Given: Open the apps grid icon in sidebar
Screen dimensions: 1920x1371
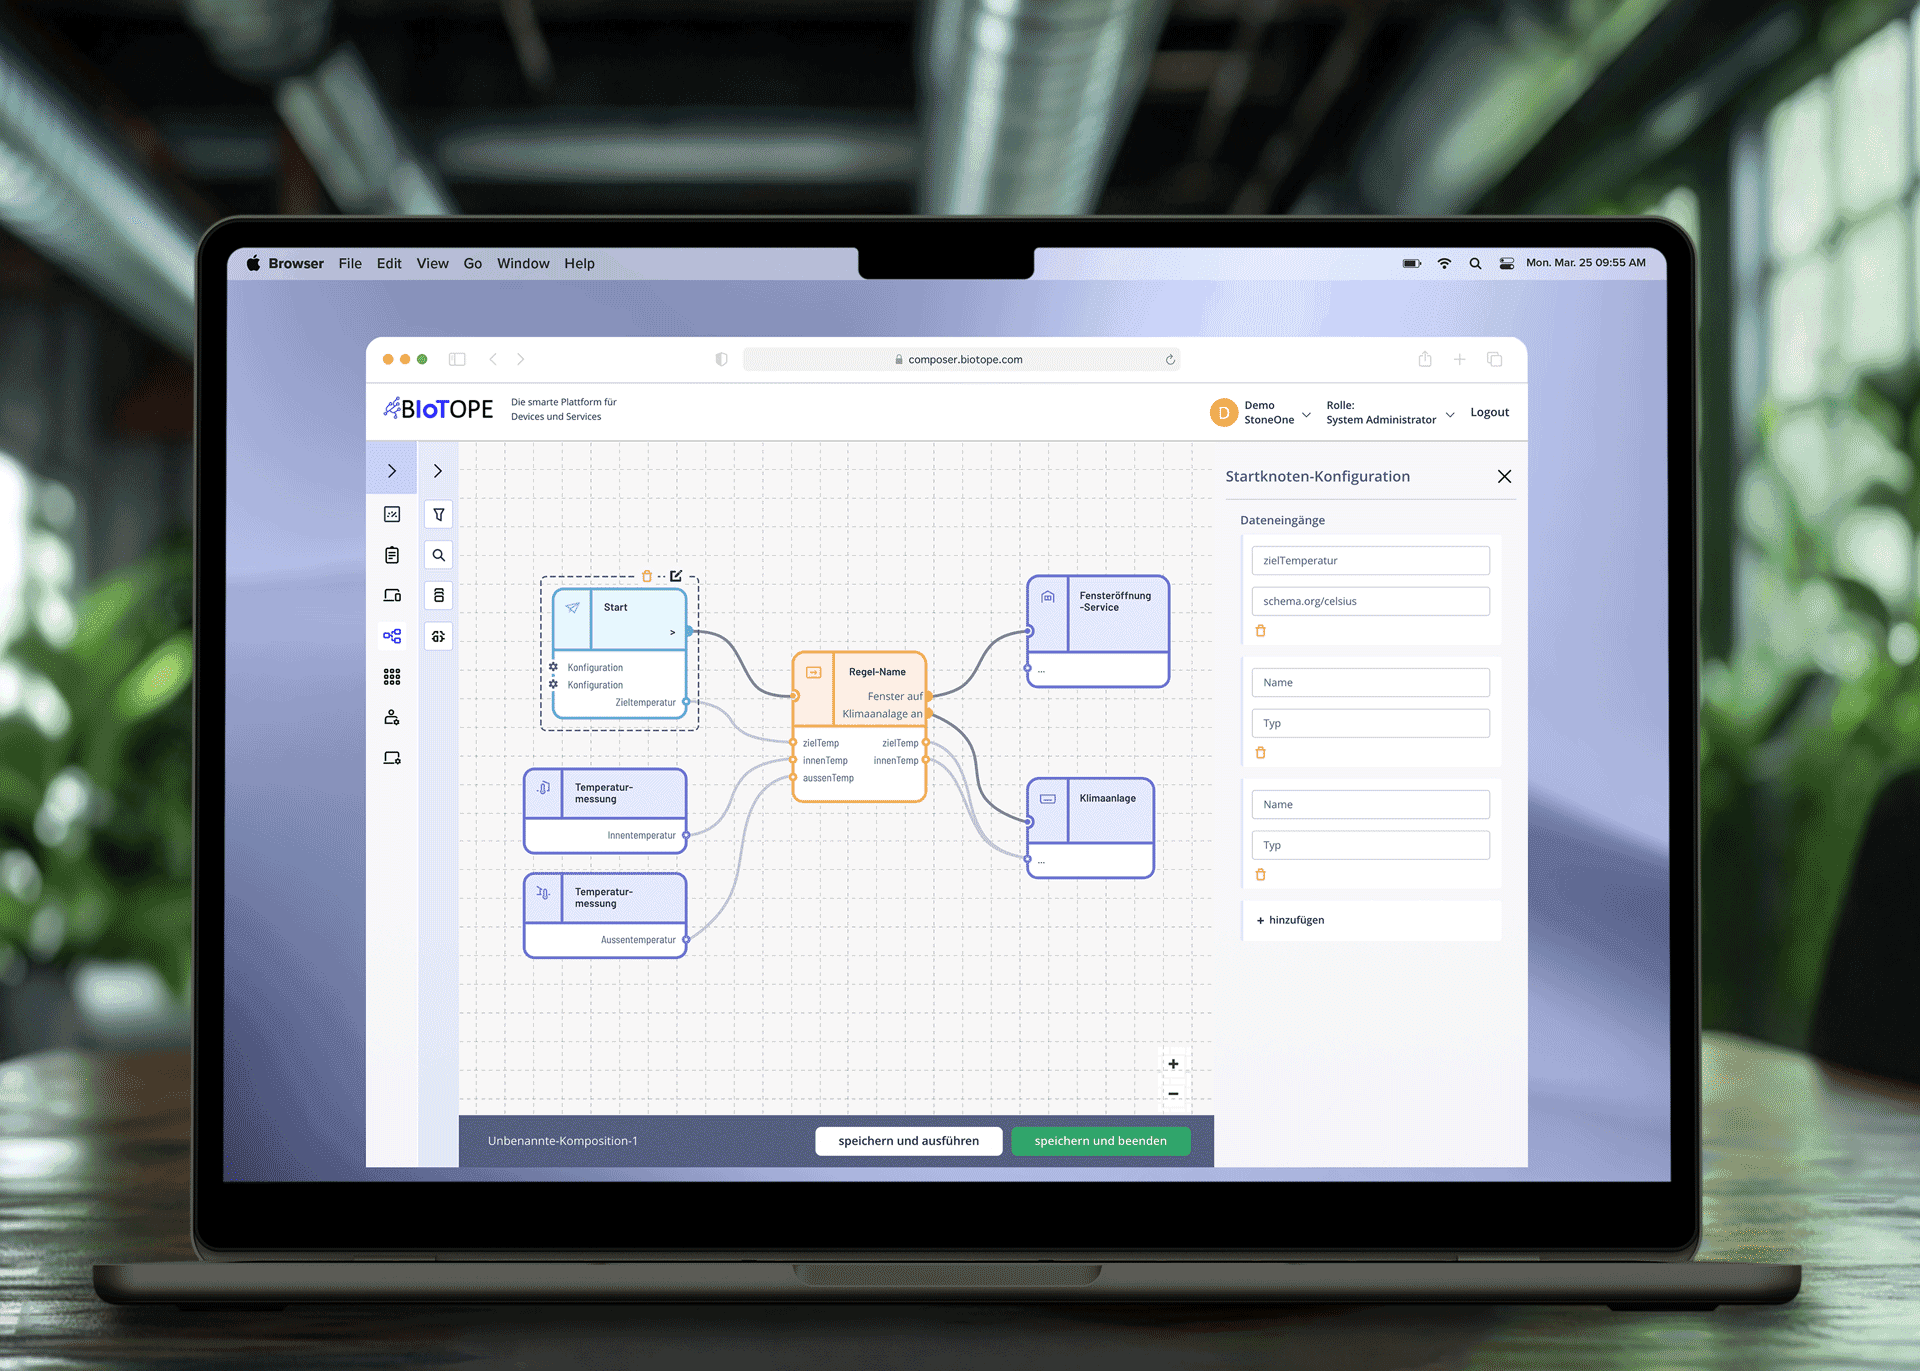Looking at the screenshot, I should coord(392,677).
